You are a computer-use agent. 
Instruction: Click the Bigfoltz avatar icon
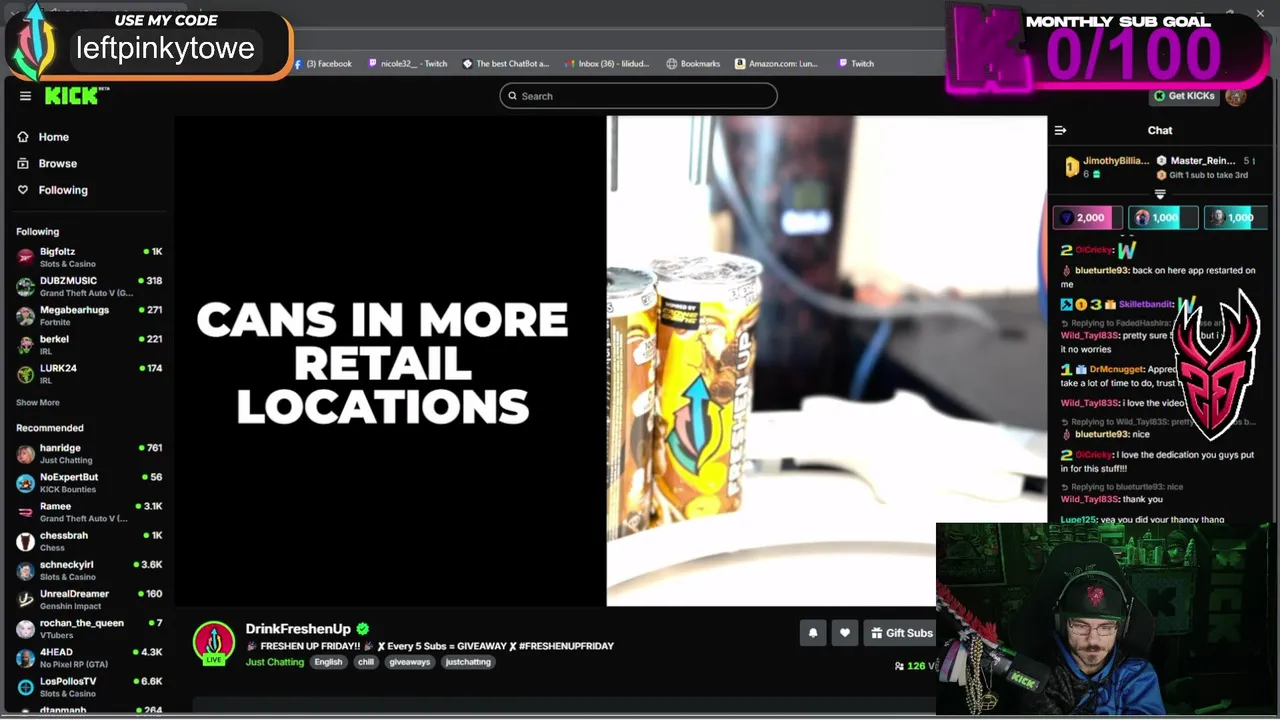coord(25,258)
